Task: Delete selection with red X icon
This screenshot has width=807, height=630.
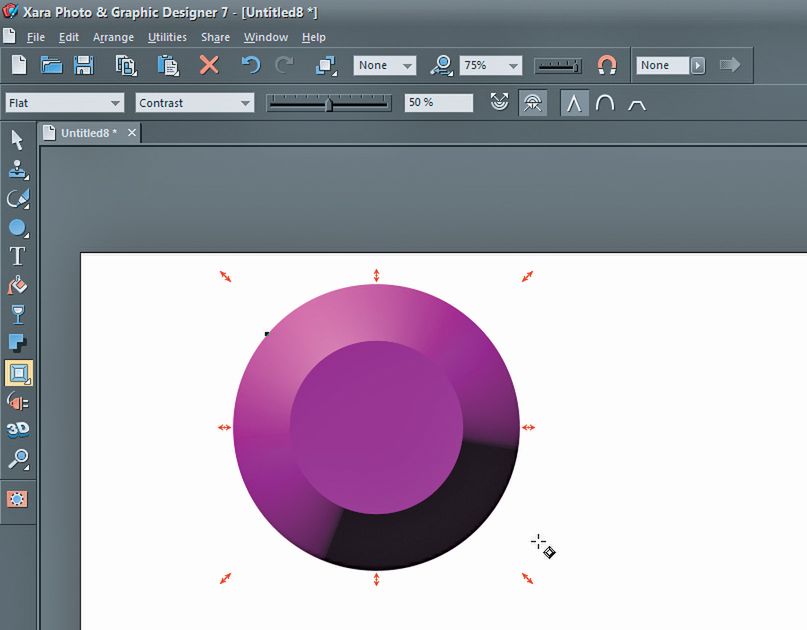Action: [209, 65]
